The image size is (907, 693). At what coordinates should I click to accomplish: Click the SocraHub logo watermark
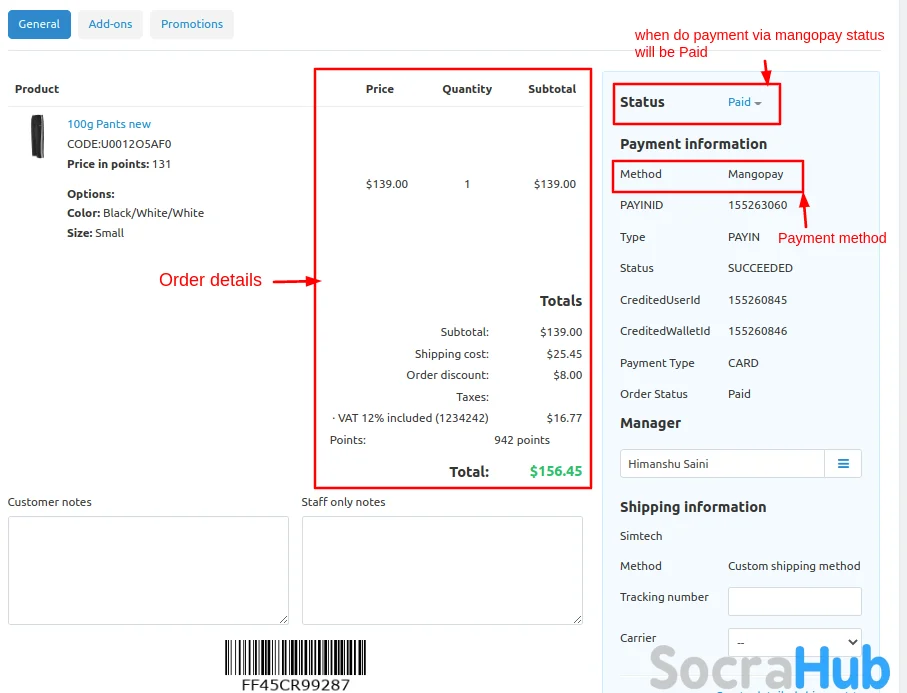(769, 667)
